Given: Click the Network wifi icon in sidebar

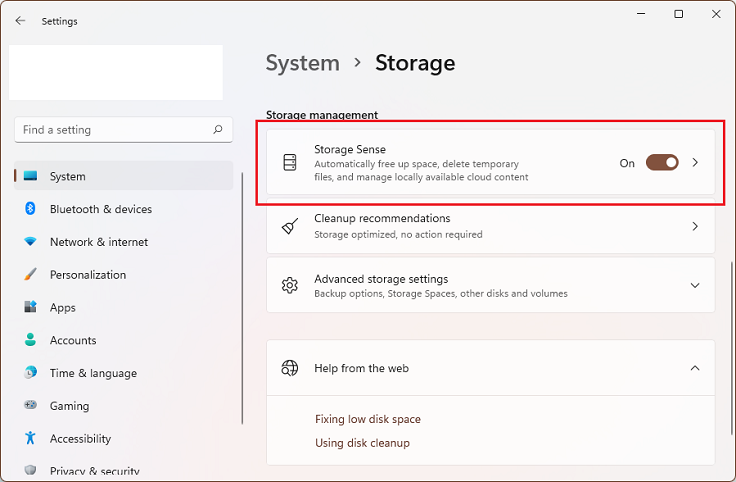Looking at the screenshot, I should (31, 242).
